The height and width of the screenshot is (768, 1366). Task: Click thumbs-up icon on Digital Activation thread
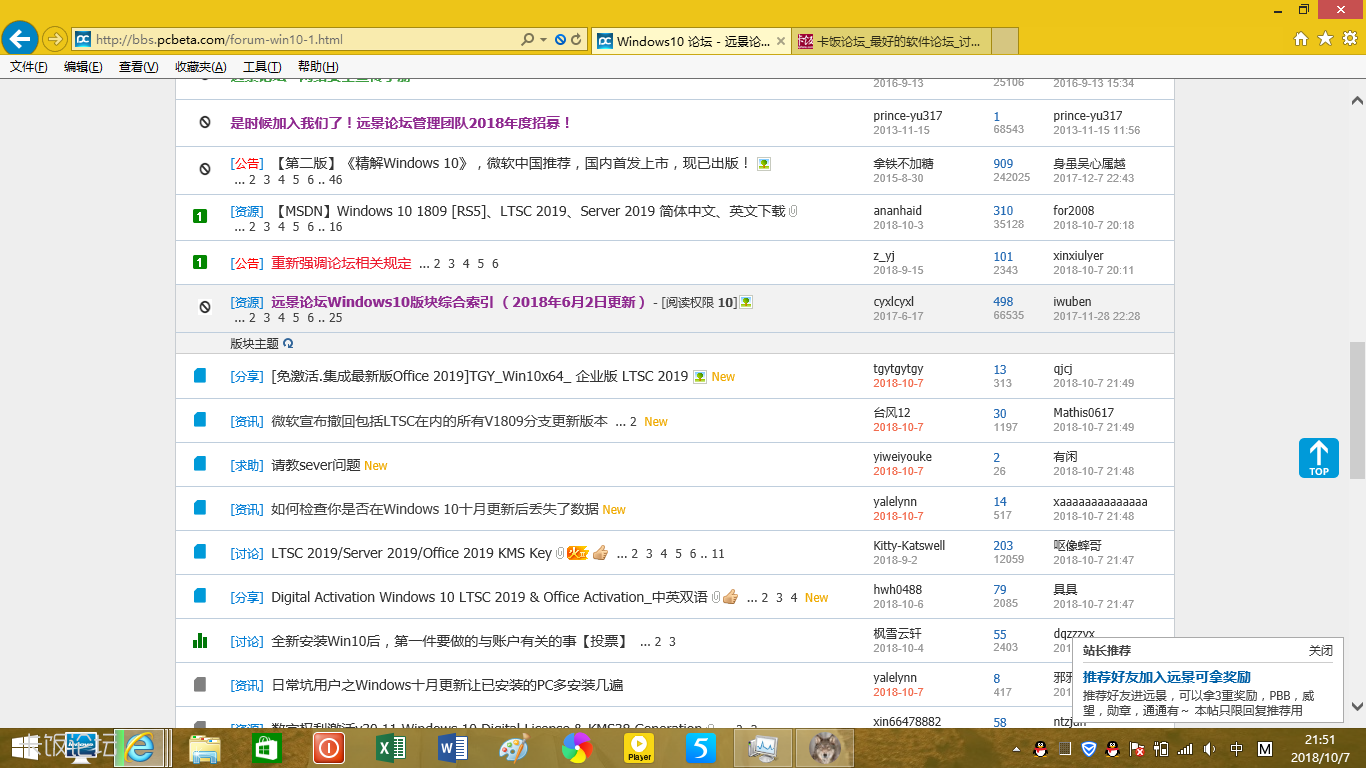pos(730,597)
